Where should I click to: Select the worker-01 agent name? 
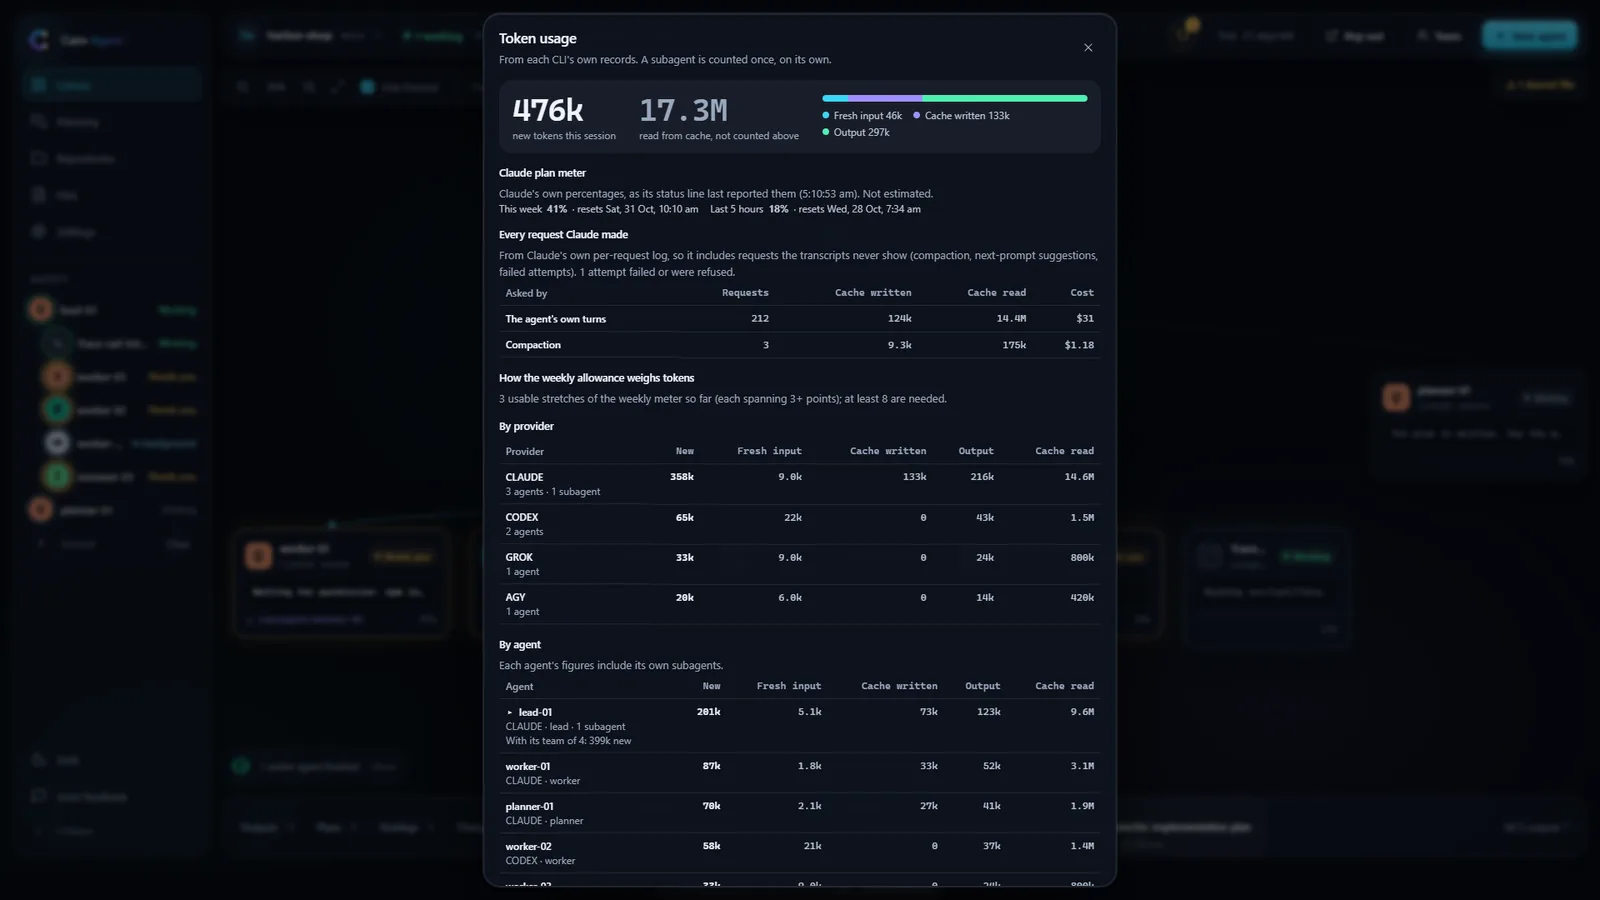pos(528,767)
